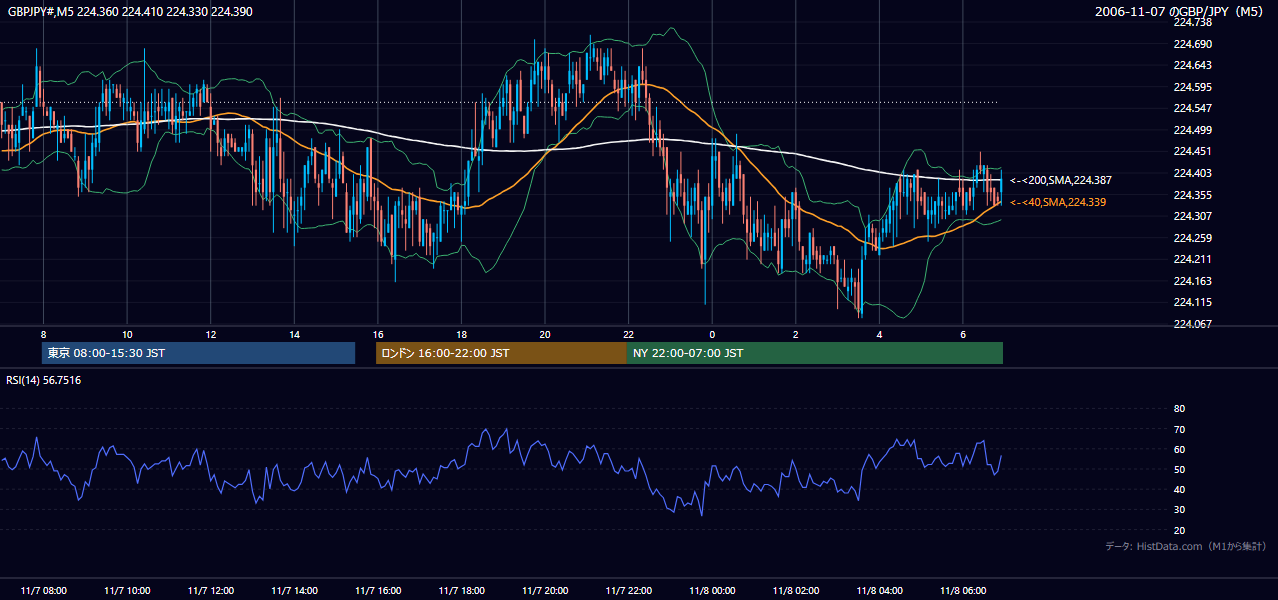Click price axis label 224.451
Image resolution: width=1278 pixels, height=600 pixels.
(1192, 152)
